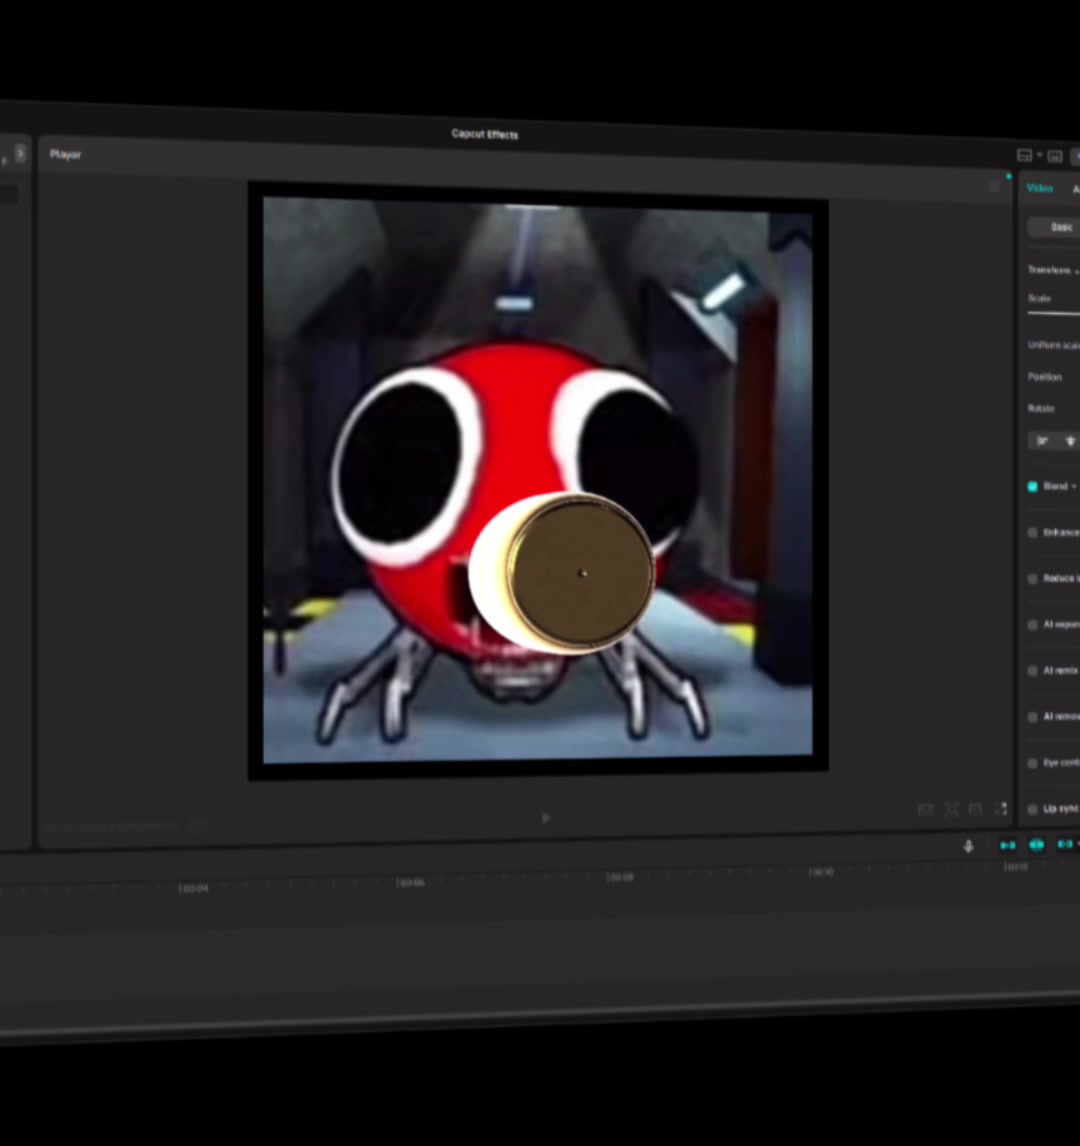Switch to the Video tab
Viewport: 1080px width, 1146px height.
click(1039, 188)
